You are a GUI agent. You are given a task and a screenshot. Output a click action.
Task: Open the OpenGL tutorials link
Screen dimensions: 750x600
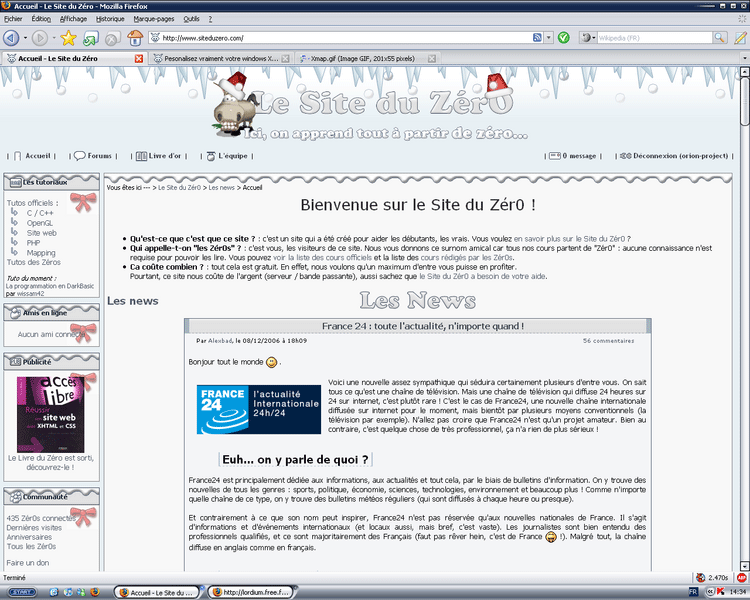40,223
